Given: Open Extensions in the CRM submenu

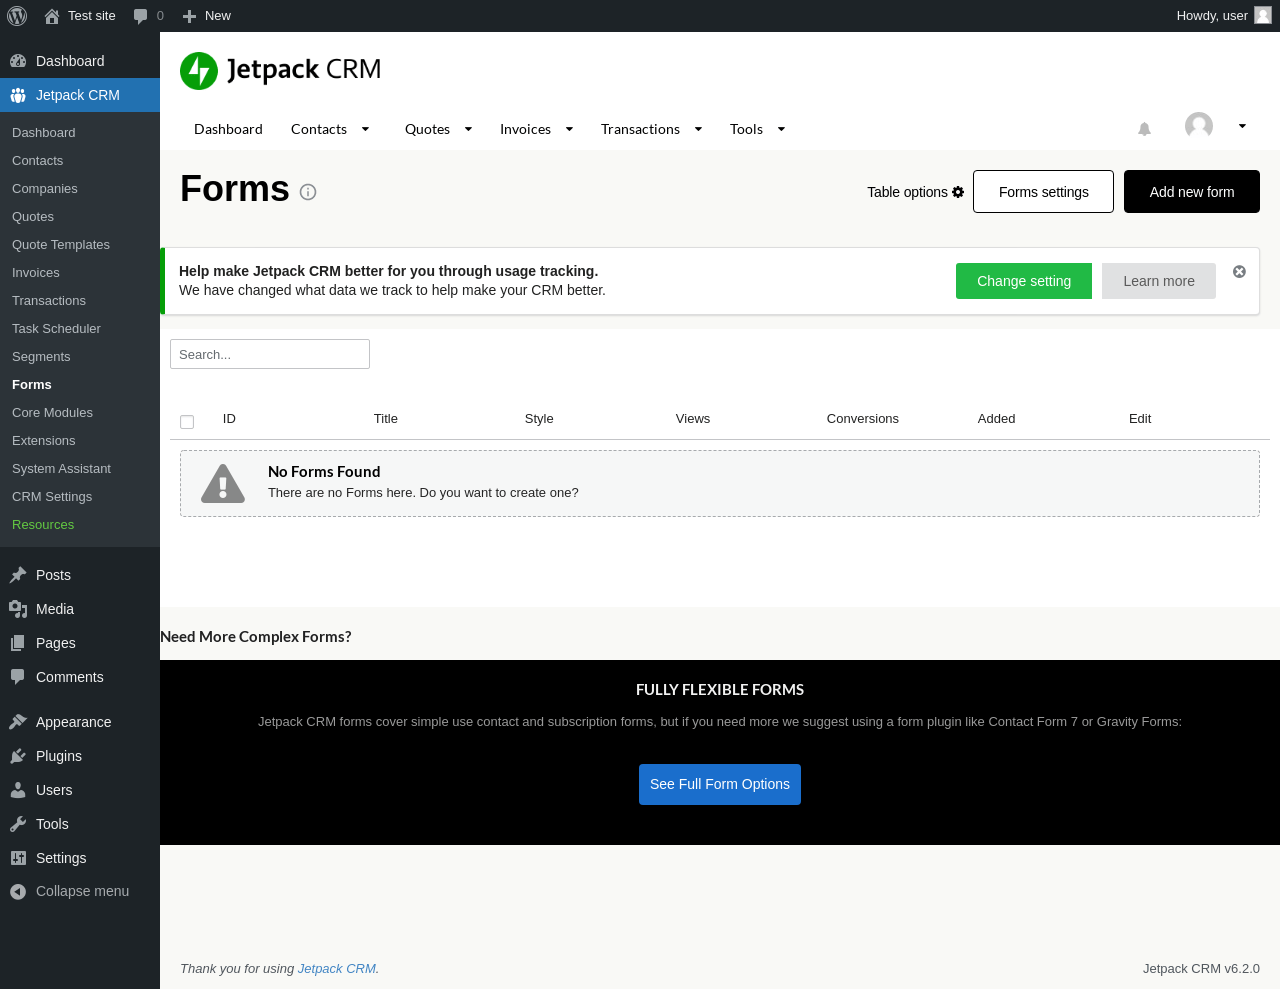Looking at the screenshot, I should pos(44,441).
